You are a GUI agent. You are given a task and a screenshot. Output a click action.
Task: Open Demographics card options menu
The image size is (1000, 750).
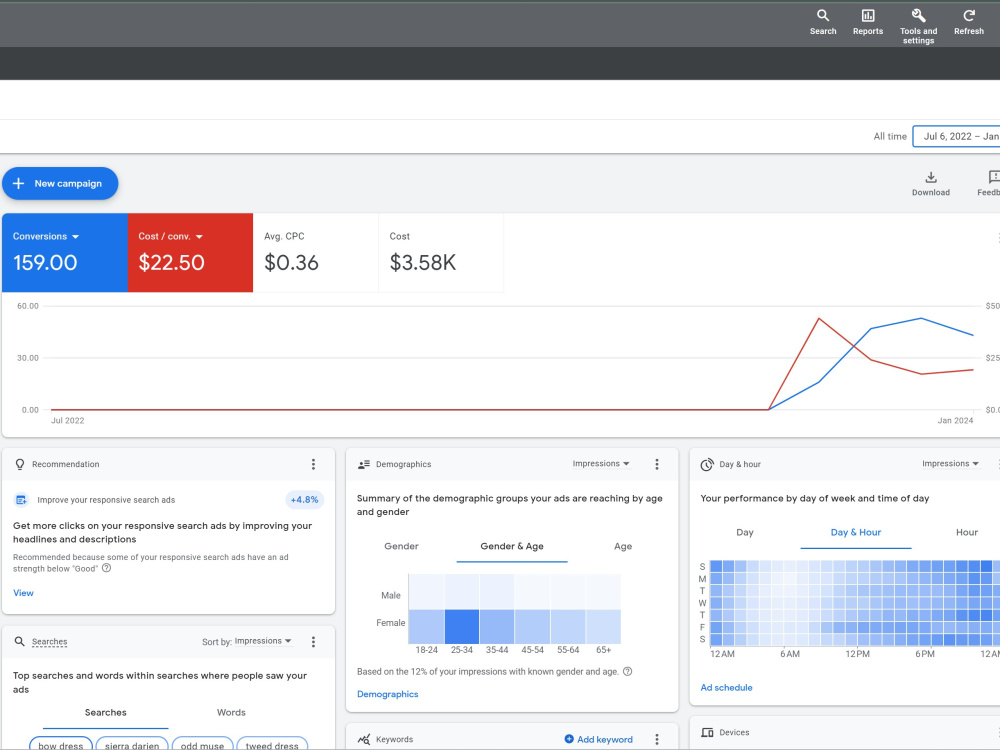coord(657,464)
